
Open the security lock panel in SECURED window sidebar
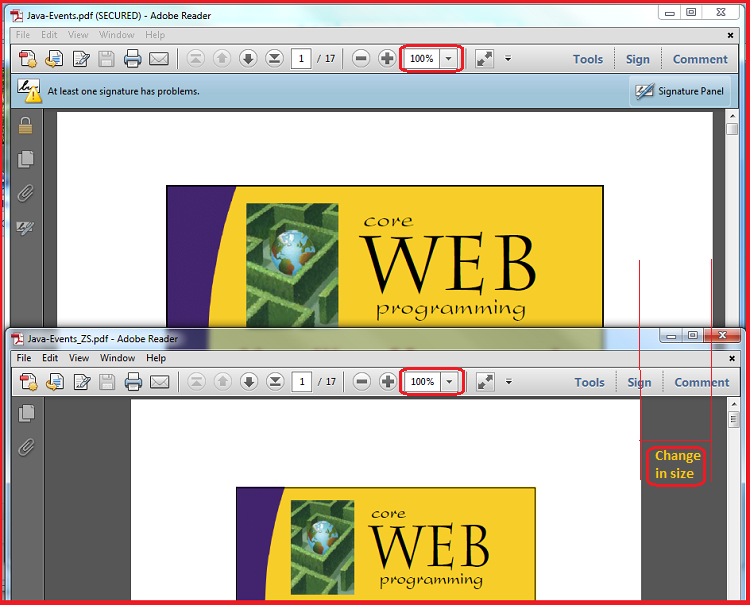point(25,126)
